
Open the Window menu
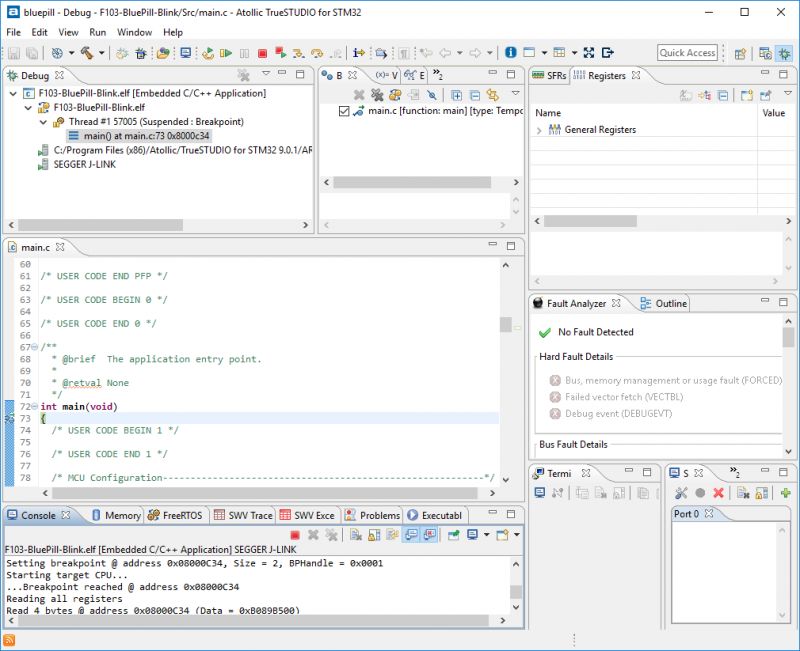[x=134, y=32]
